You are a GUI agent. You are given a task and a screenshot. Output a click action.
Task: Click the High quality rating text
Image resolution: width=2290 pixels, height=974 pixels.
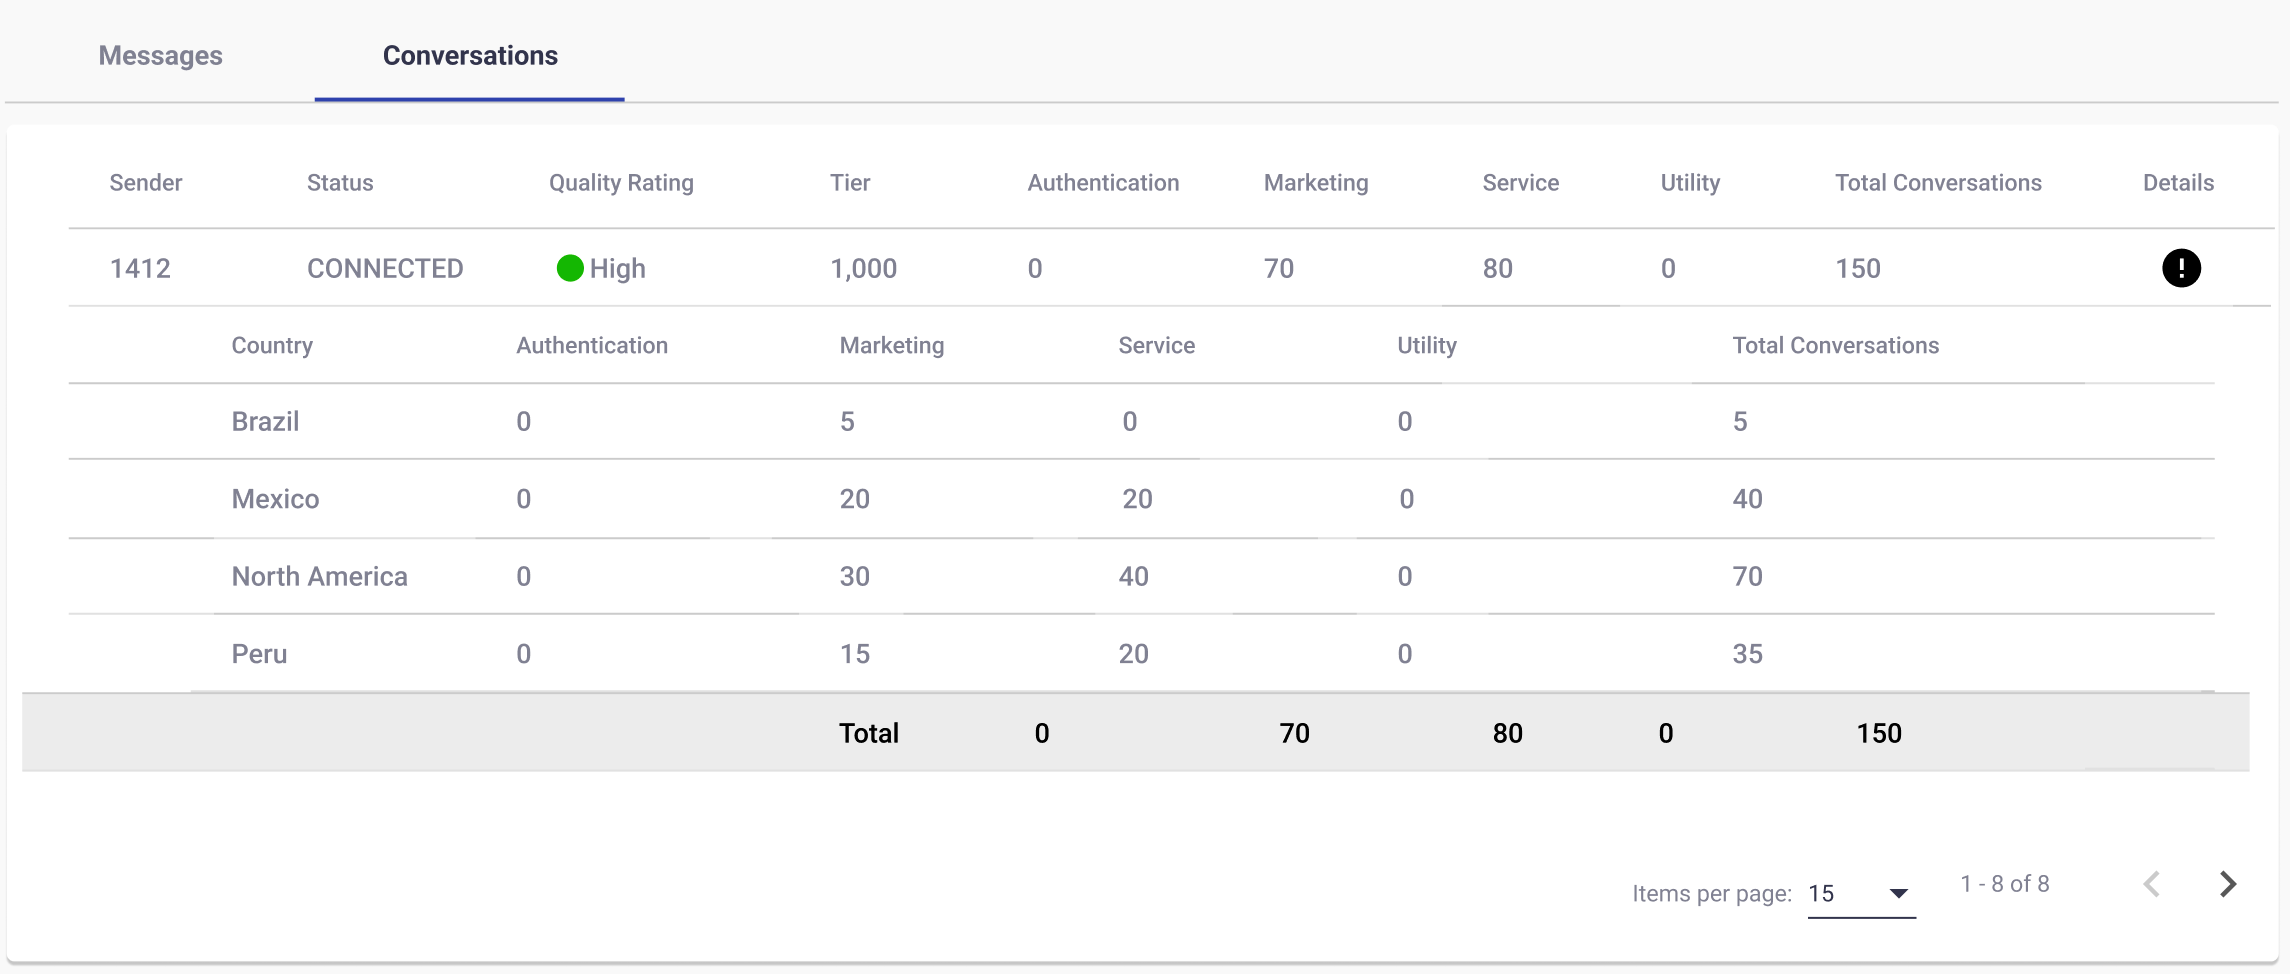point(617,268)
